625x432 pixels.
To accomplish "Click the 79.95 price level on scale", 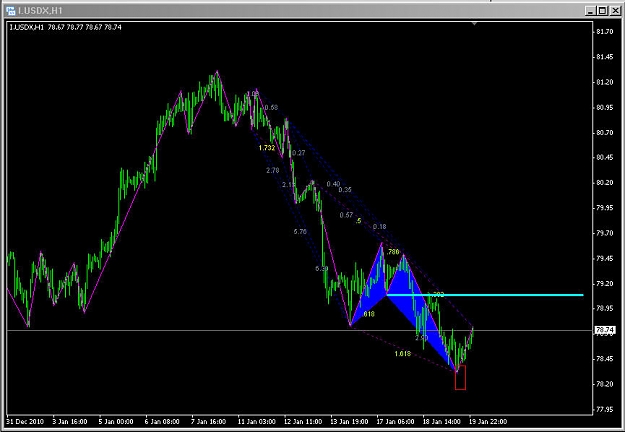I will 604,208.
